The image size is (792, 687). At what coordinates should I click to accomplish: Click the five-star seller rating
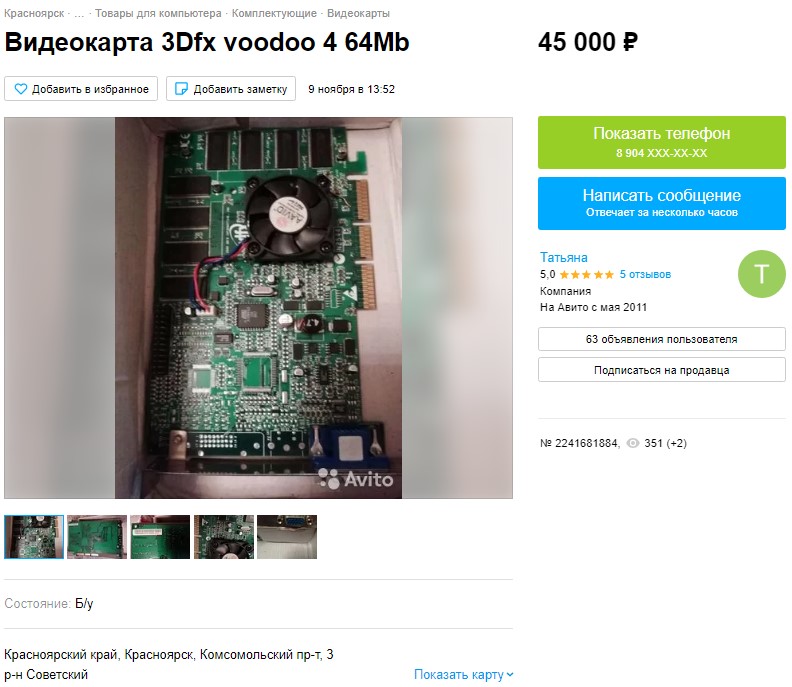tap(586, 274)
